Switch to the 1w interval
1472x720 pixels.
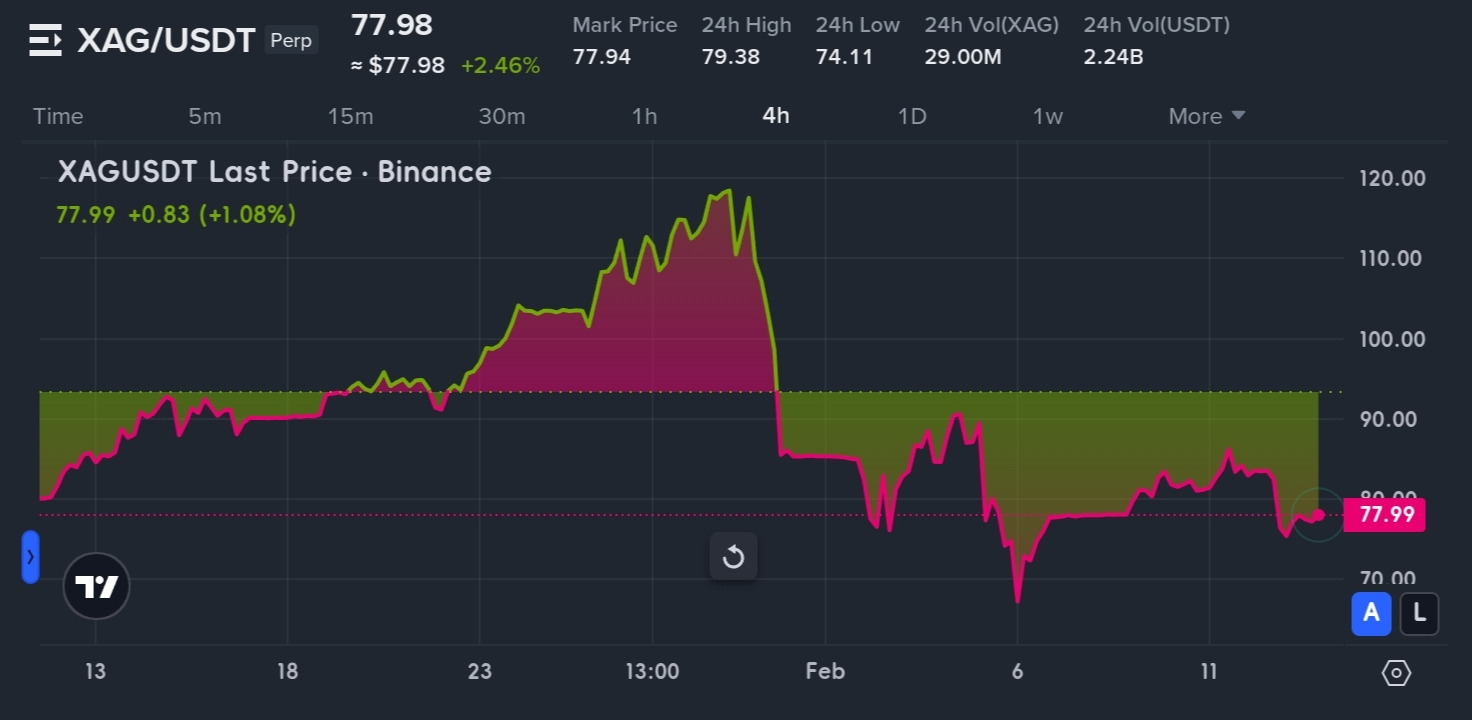(x=1047, y=116)
